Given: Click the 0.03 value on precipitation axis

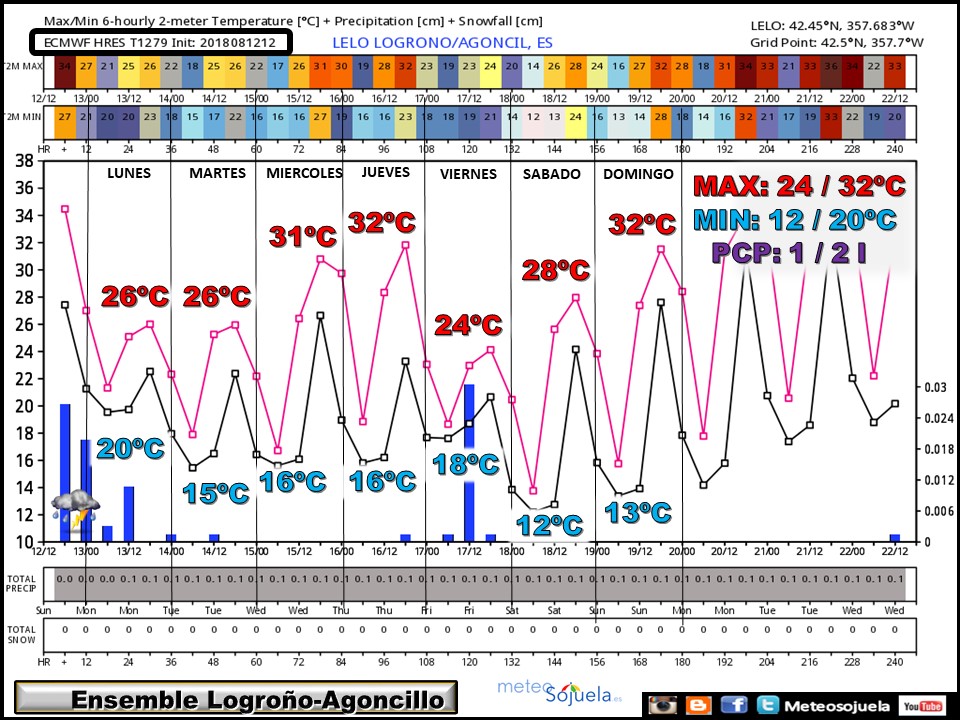Looking at the screenshot, I should click(x=936, y=387).
